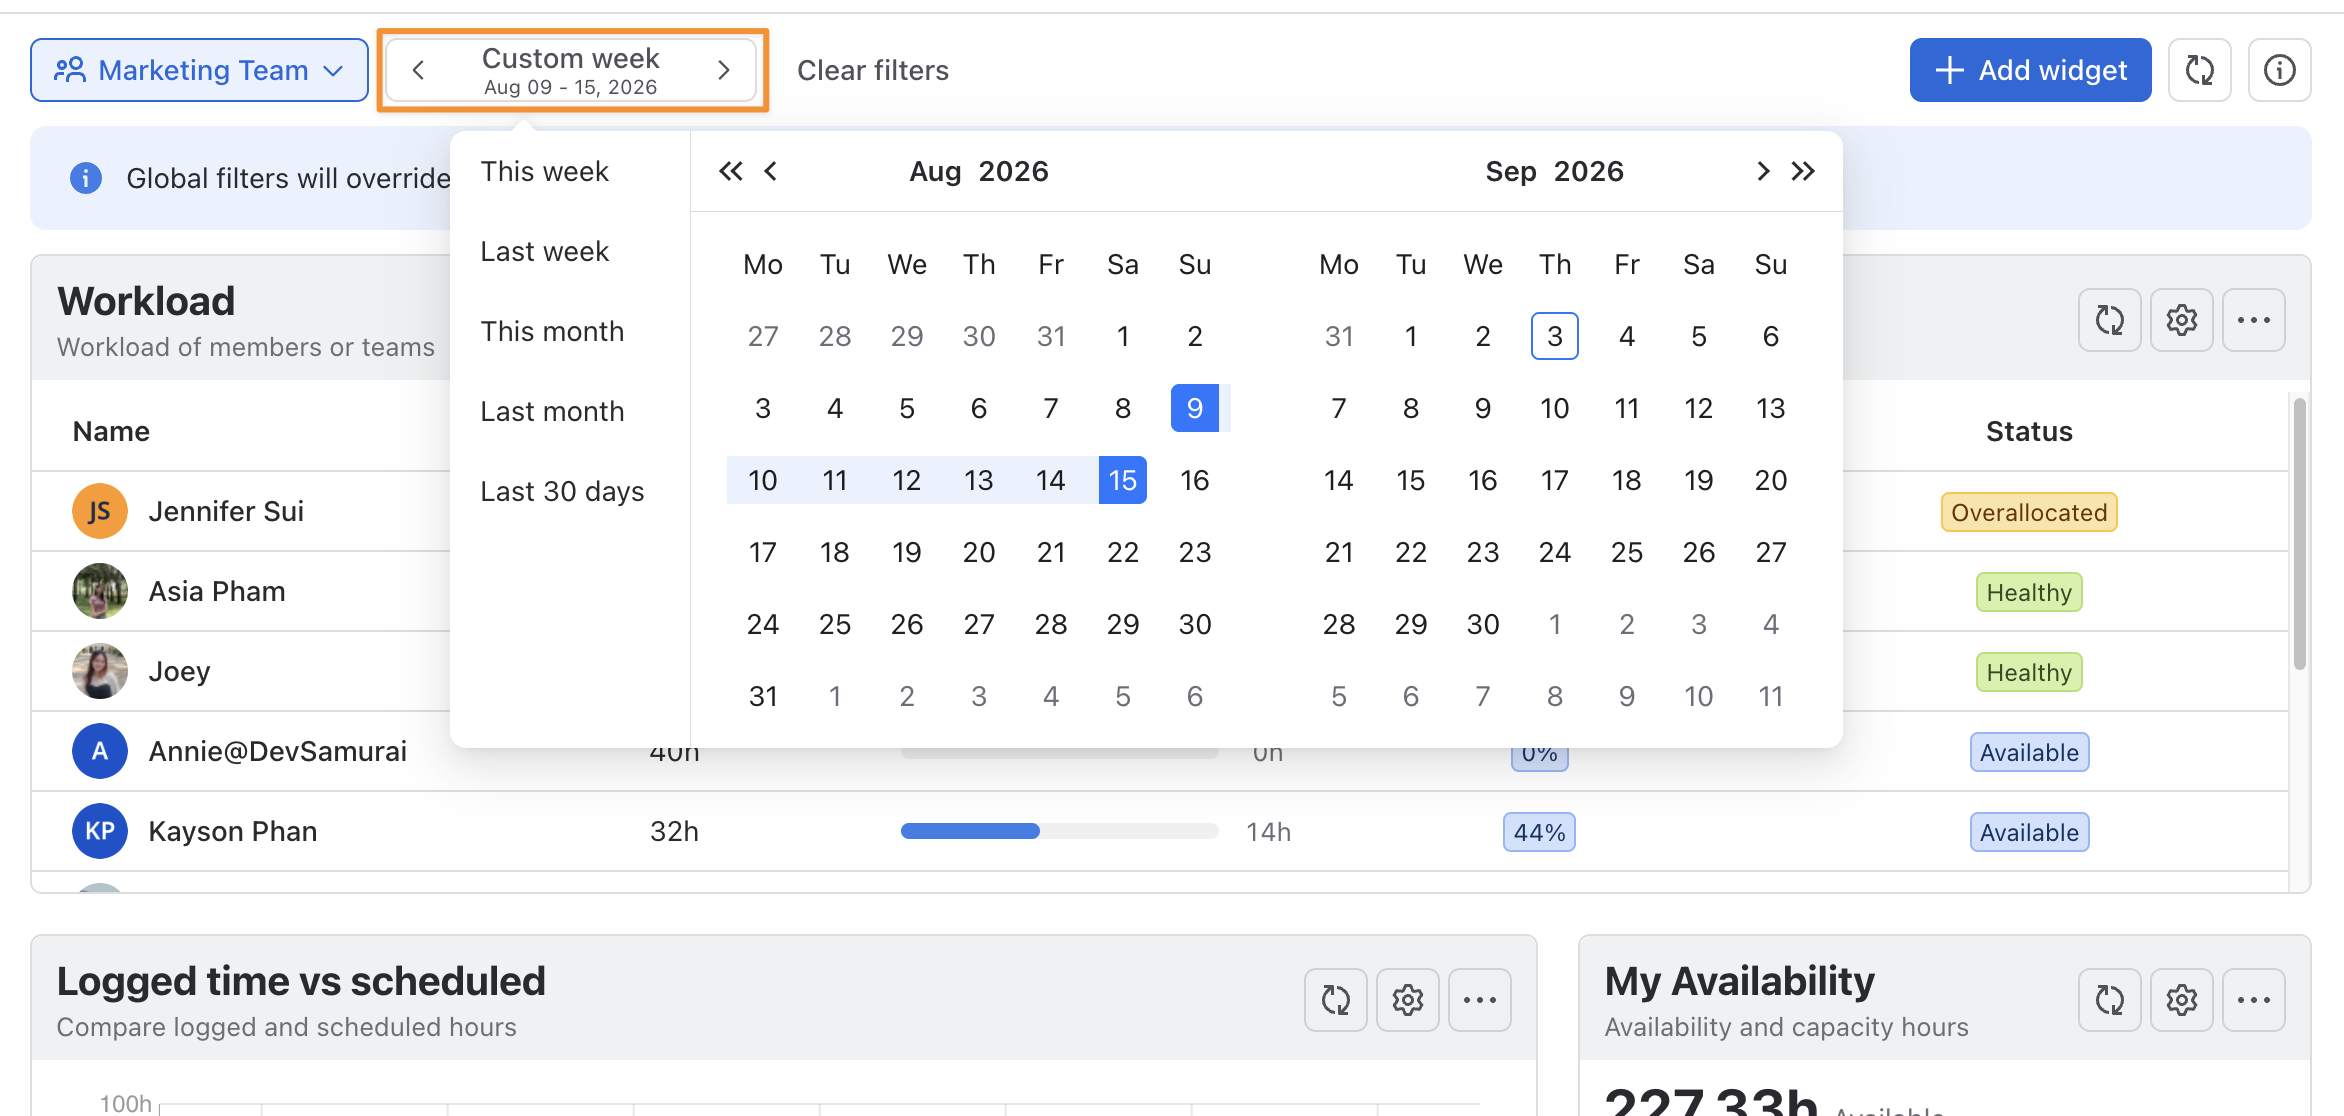Open My Availability settings gear
Image resolution: width=2344 pixels, height=1116 pixels.
click(2181, 1000)
